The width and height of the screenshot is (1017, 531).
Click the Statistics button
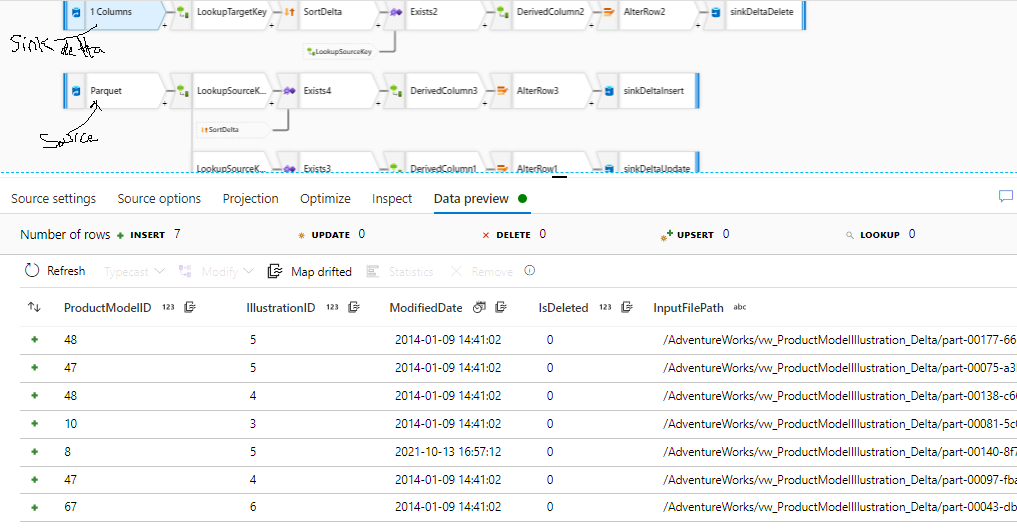[x=400, y=271]
